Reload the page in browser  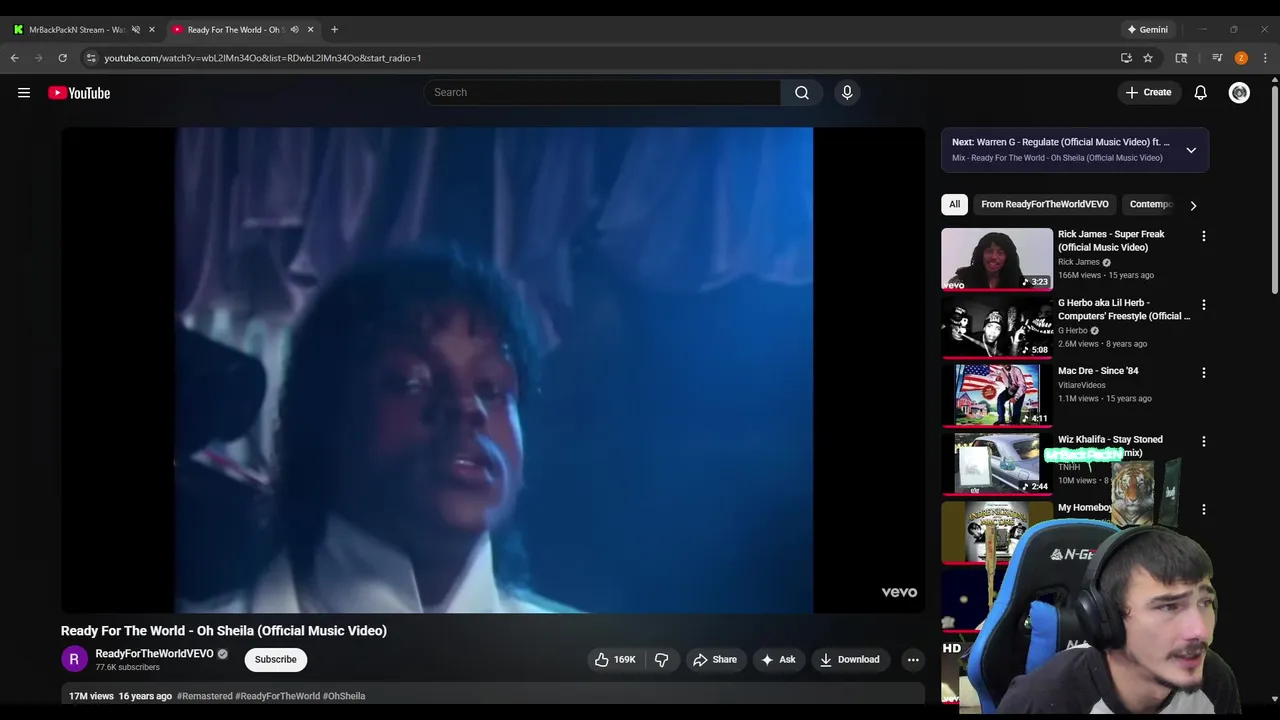coord(62,58)
